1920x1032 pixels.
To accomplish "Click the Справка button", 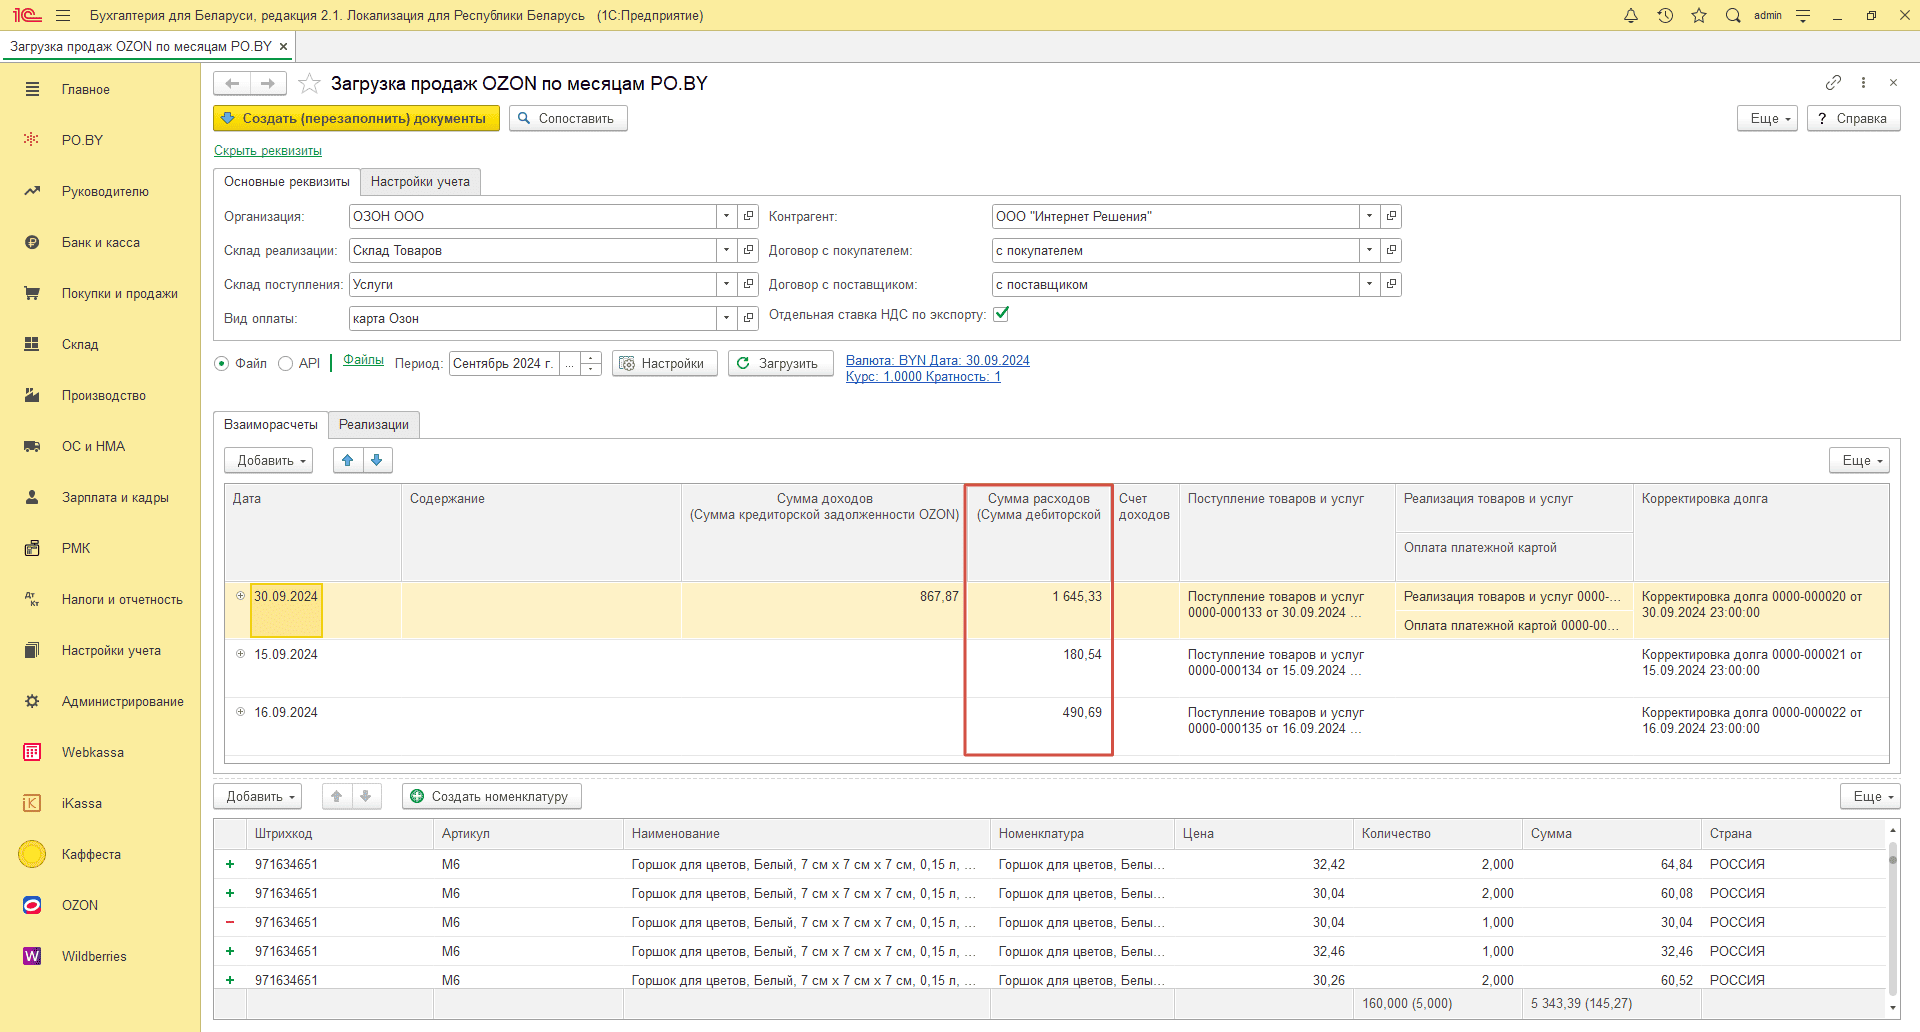I will (x=1853, y=118).
